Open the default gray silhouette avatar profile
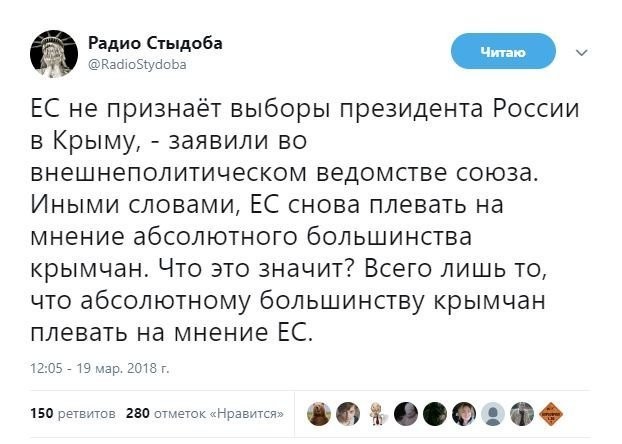The height and width of the screenshot is (444, 622). click(x=495, y=412)
